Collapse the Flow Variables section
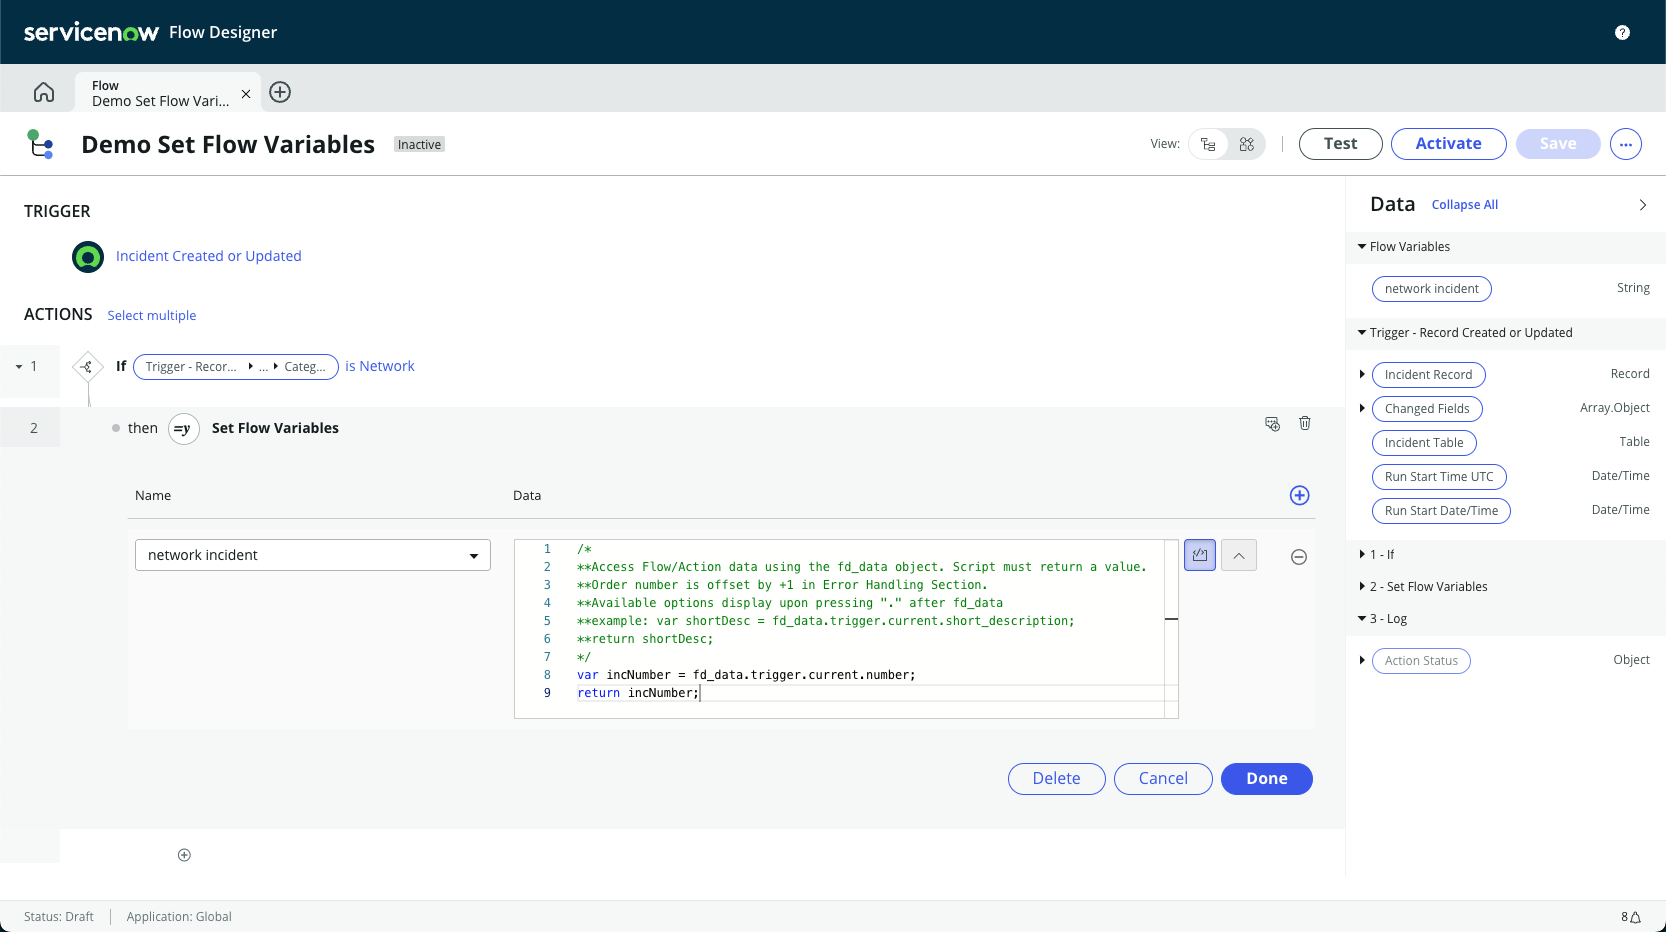 coord(1362,247)
